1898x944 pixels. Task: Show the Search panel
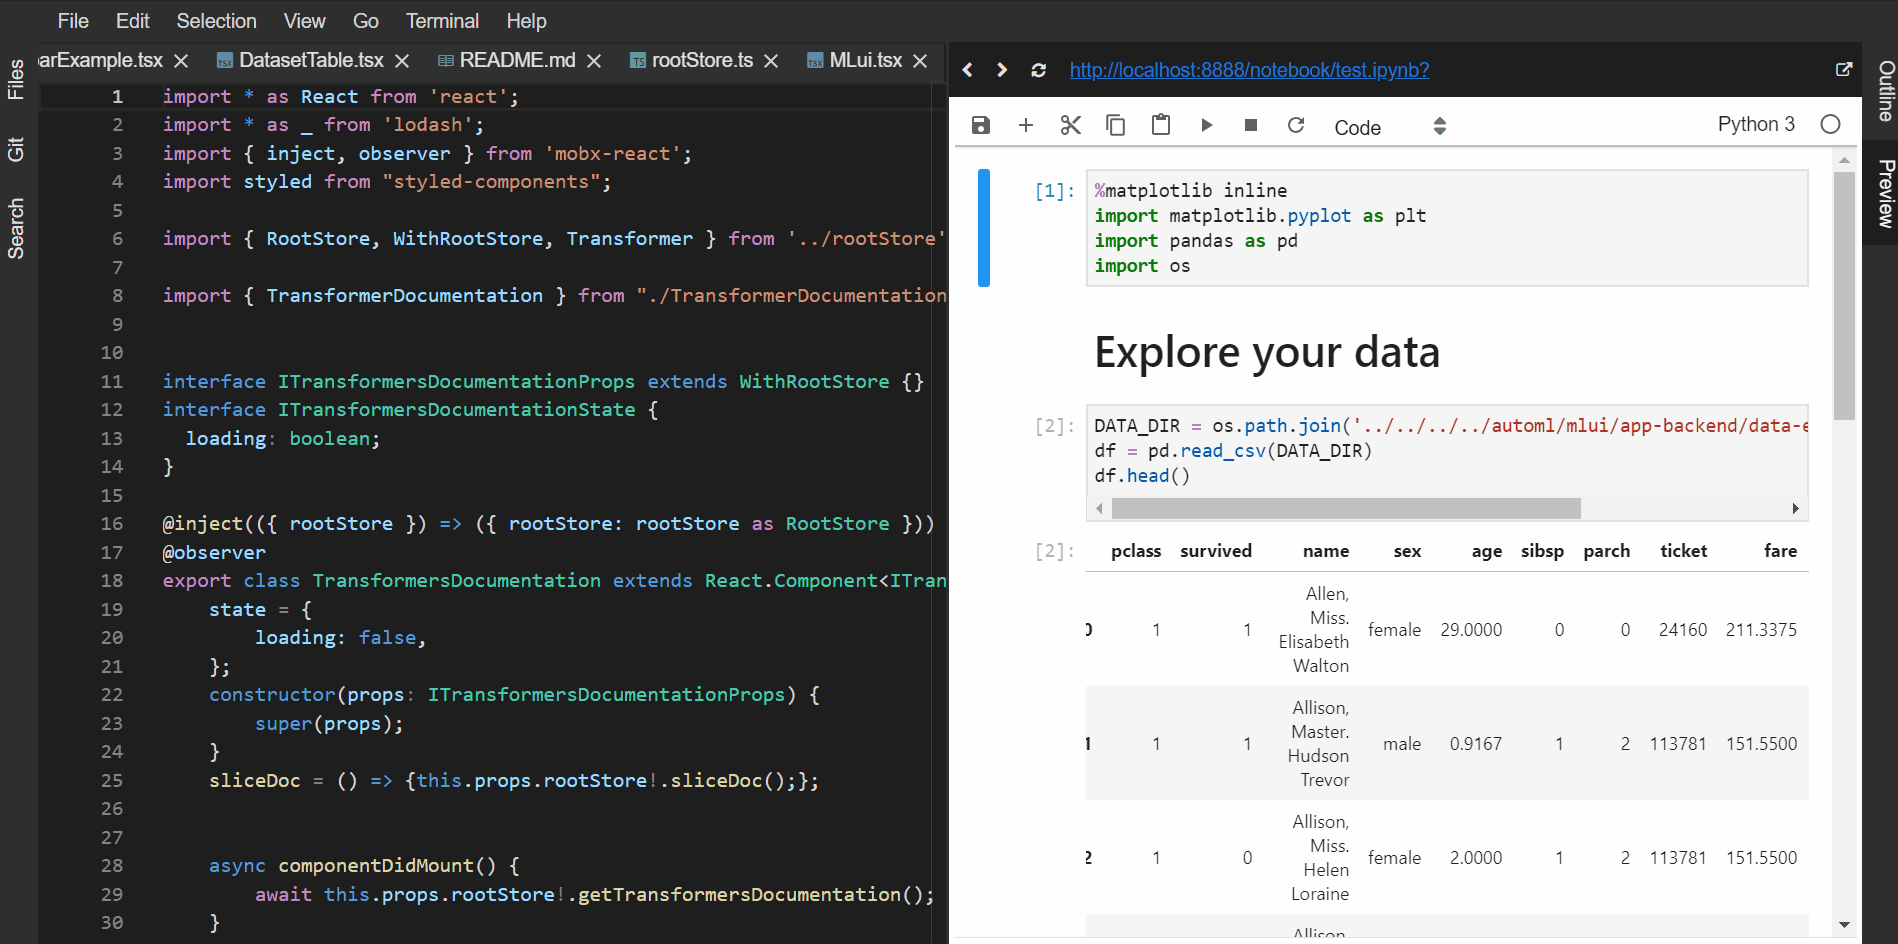tap(16, 228)
